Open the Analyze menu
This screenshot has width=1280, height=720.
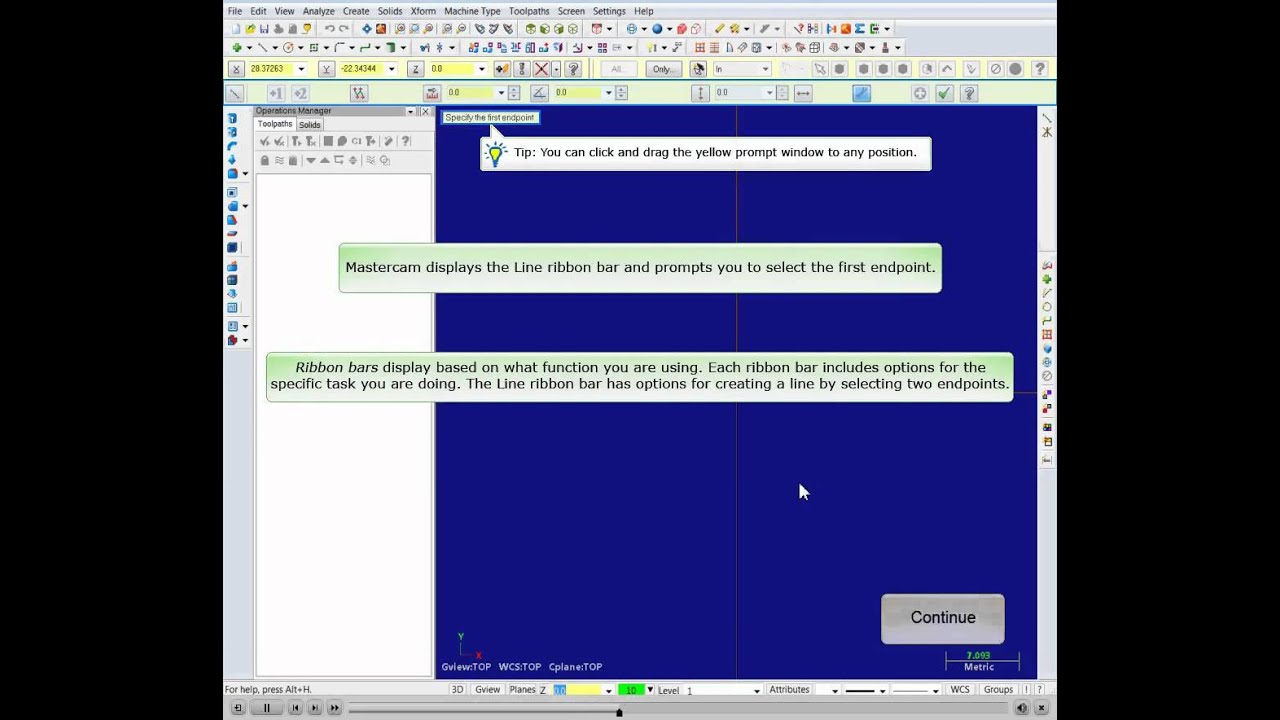(x=318, y=11)
